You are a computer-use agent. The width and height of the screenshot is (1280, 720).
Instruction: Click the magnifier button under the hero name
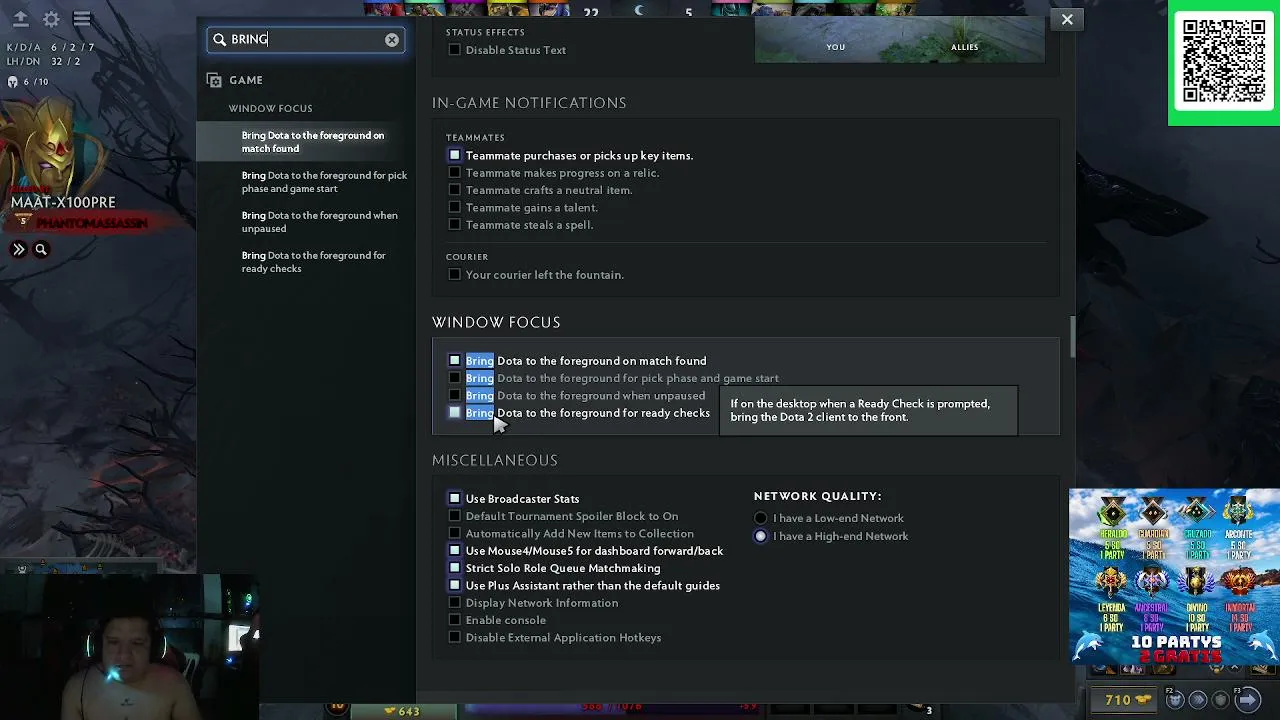[41, 249]
